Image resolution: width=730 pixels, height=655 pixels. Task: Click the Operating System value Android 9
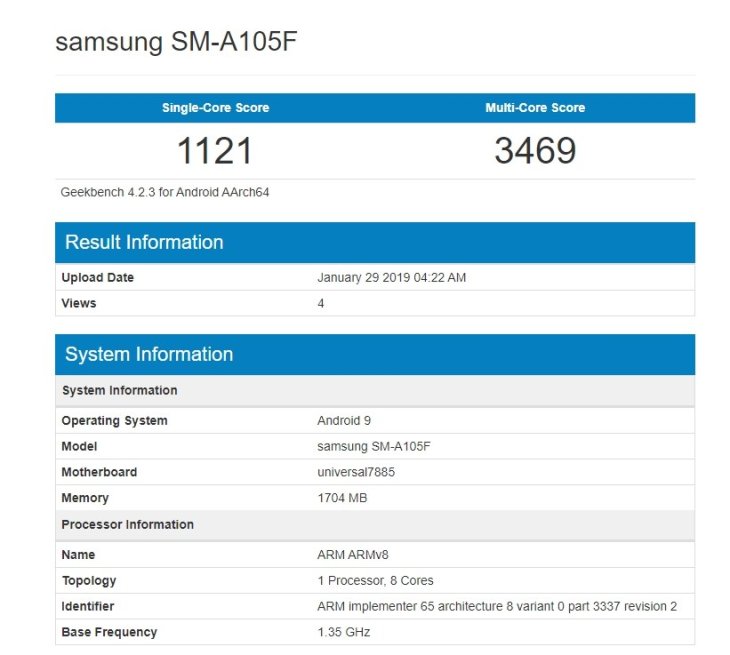coord(344,421)
